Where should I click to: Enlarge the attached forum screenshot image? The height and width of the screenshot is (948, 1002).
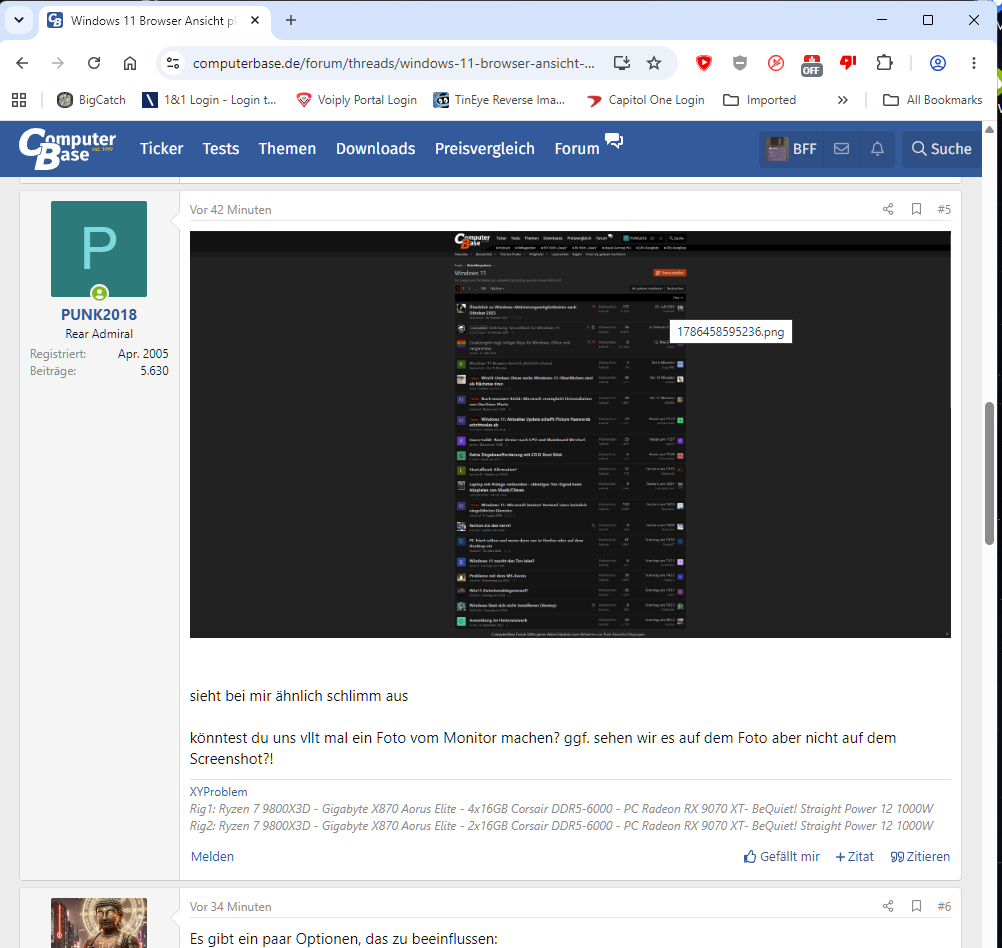pyautogui.click(x=570, y=434)
